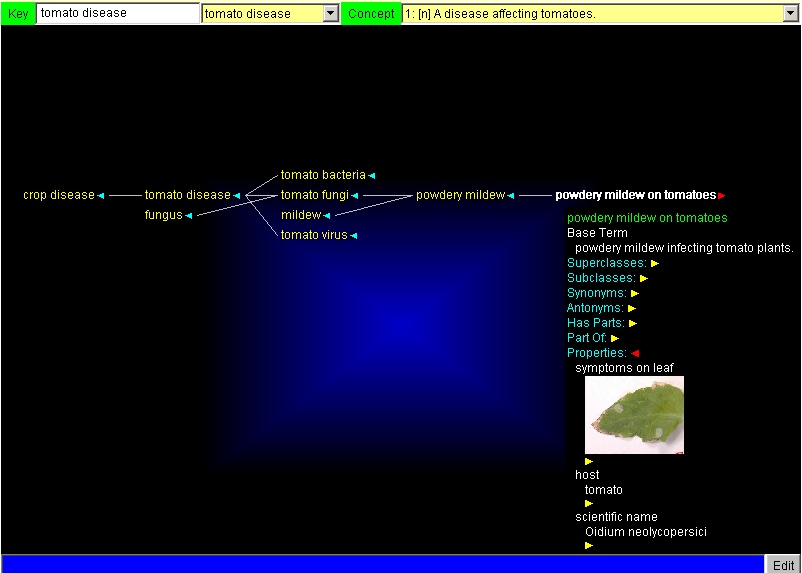Click the Superclasses label

tap(607, 263)
